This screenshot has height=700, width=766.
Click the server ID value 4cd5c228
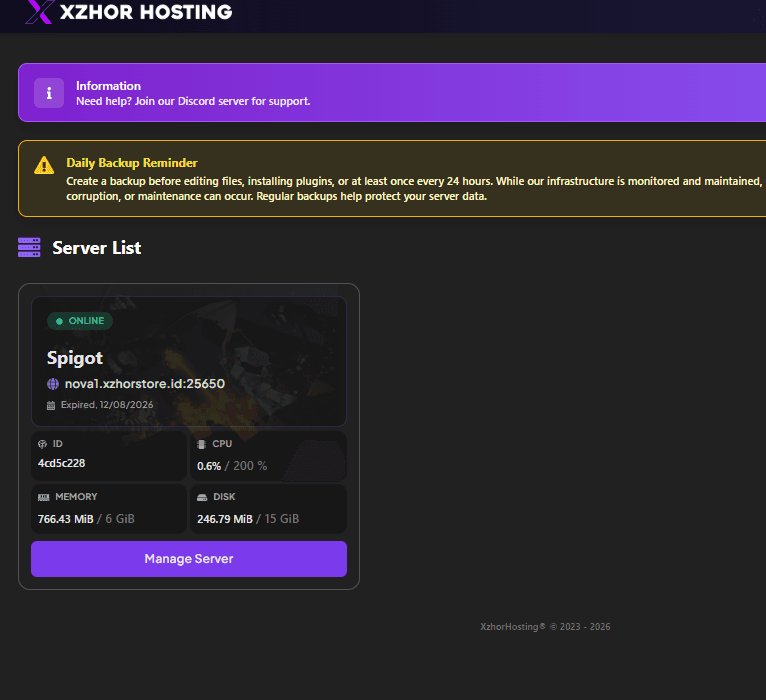click(x=62, y=463)
